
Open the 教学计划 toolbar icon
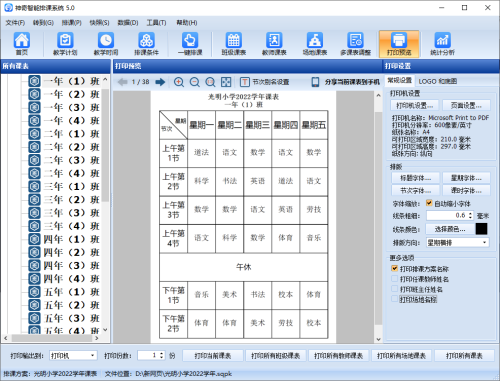(65, 44)
